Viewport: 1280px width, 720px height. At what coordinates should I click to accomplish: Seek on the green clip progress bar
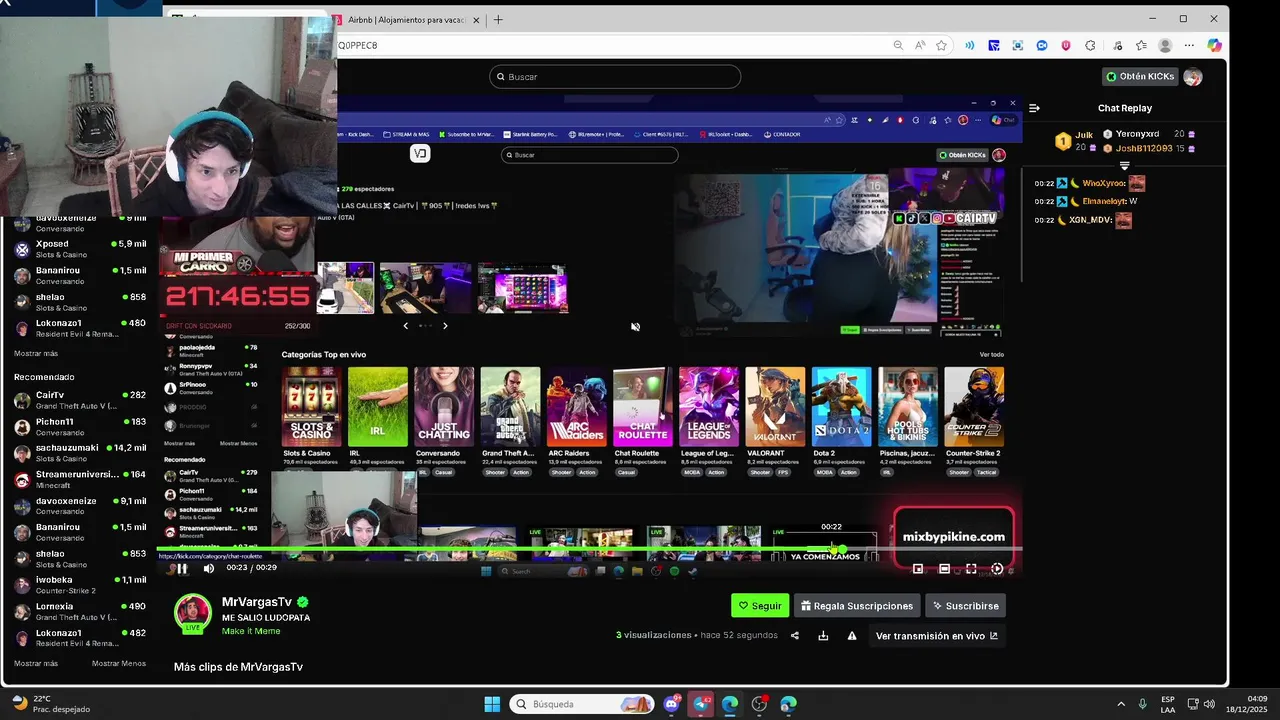coord(590,550)
